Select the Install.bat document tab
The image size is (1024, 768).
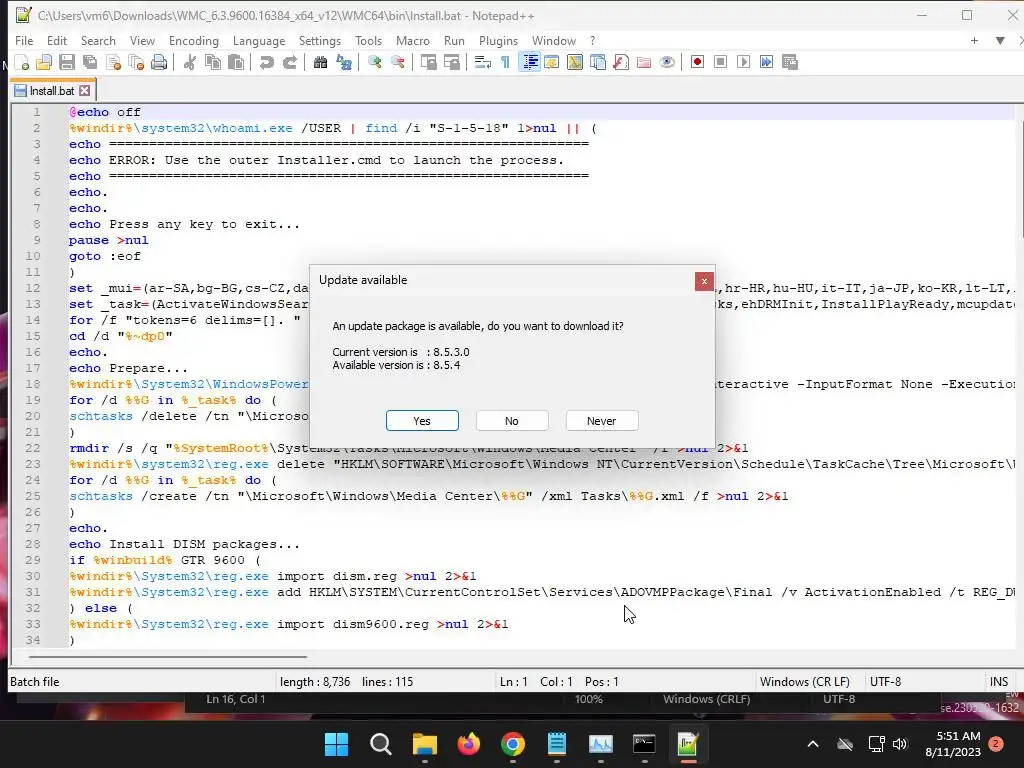(52, 91)
